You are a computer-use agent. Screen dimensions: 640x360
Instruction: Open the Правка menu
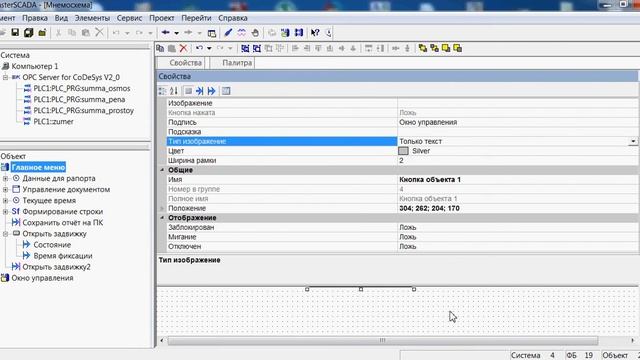(35, 18)
